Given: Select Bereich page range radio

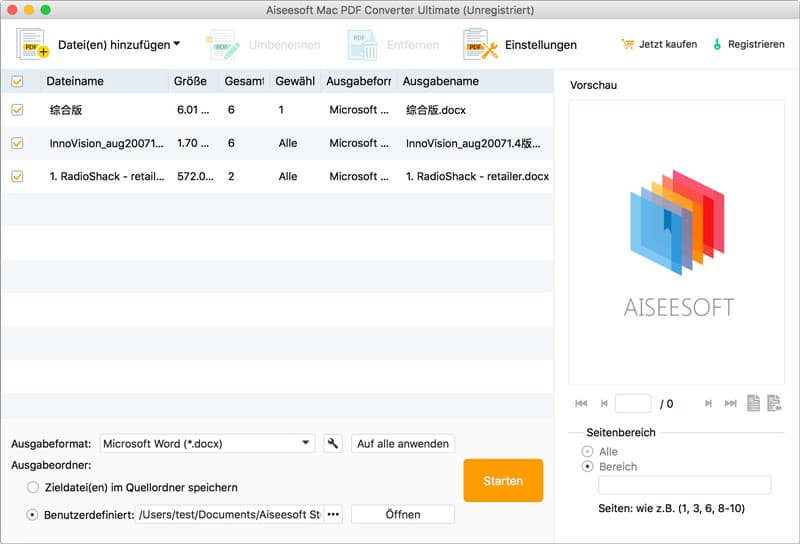Looking at the screenshot, I should (587, 466).
